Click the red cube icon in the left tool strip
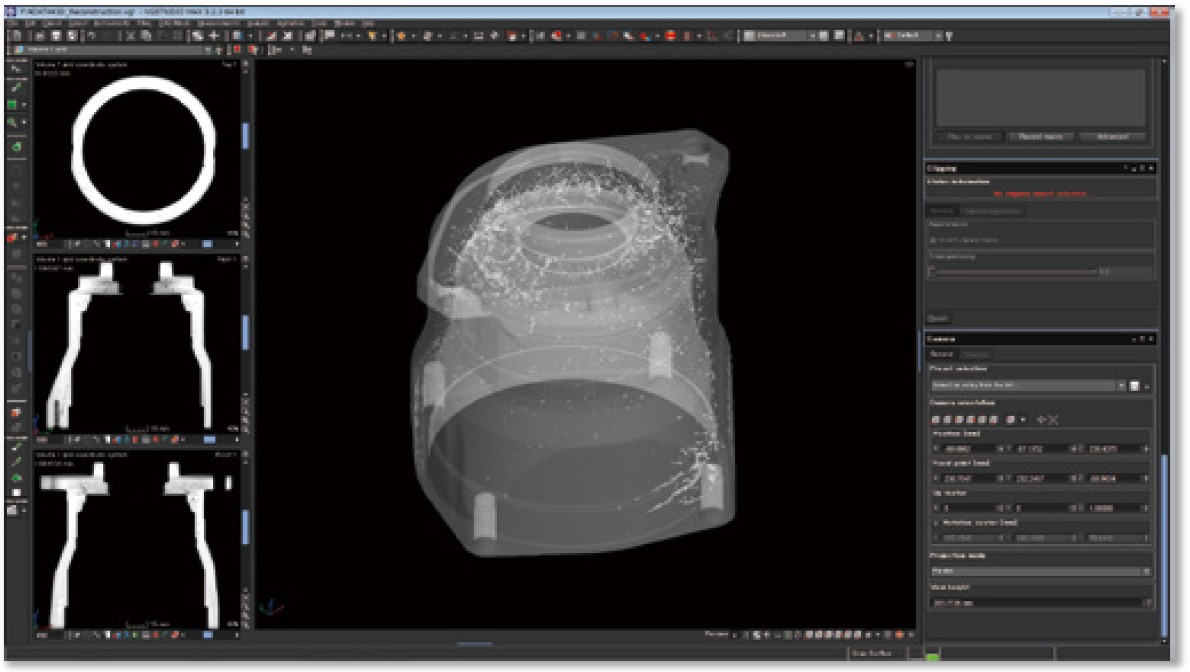Image resolution: width=1190 pixels, height=672 pixels. [12, 238]
